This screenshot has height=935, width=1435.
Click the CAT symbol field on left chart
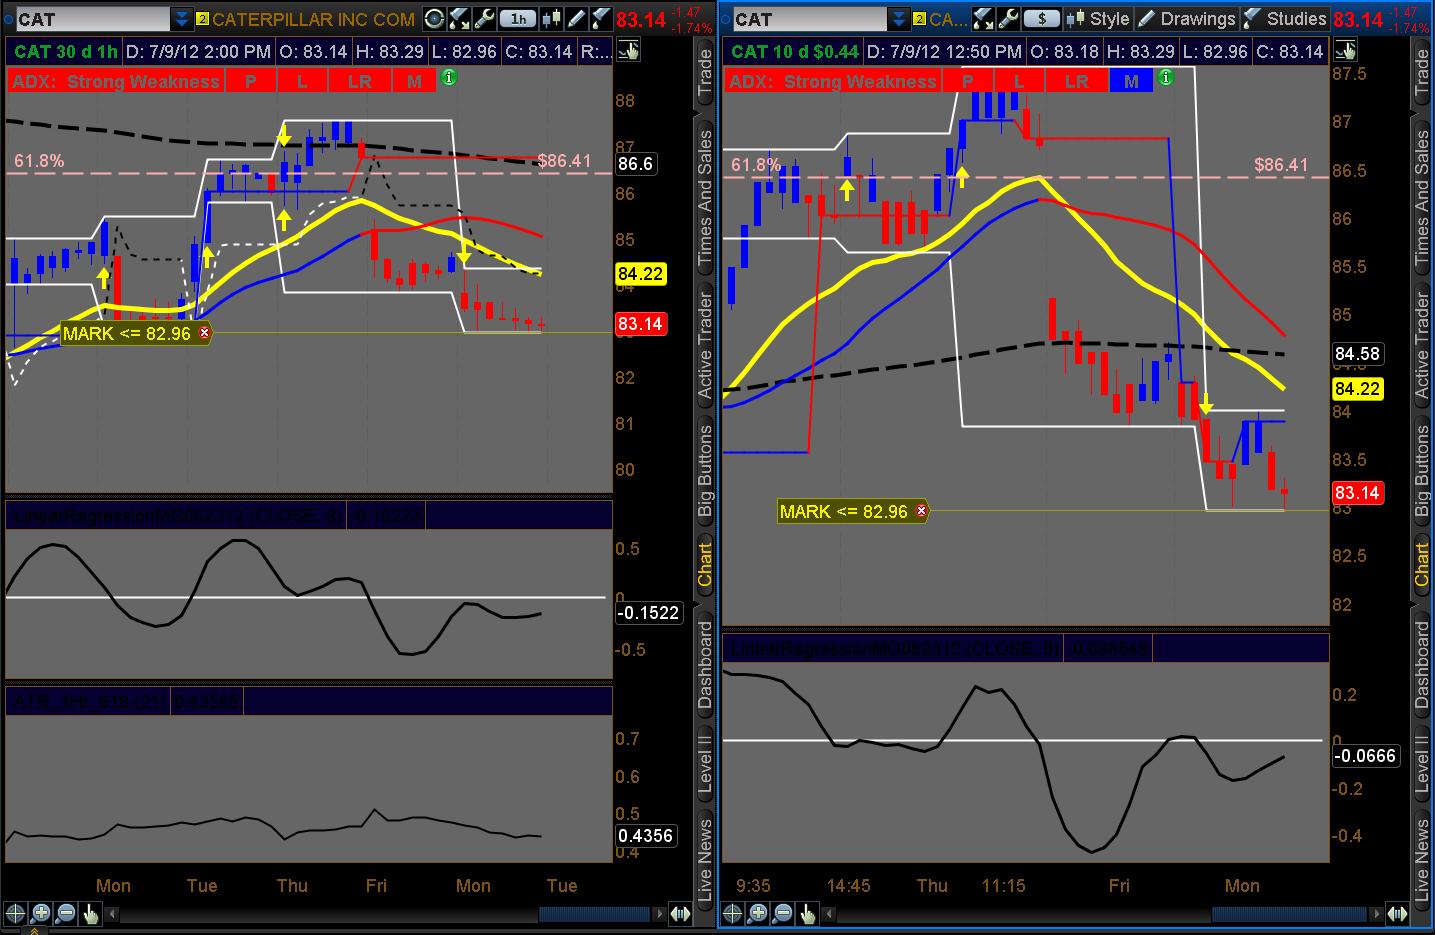pyautogui.click(x=93, y=19)
